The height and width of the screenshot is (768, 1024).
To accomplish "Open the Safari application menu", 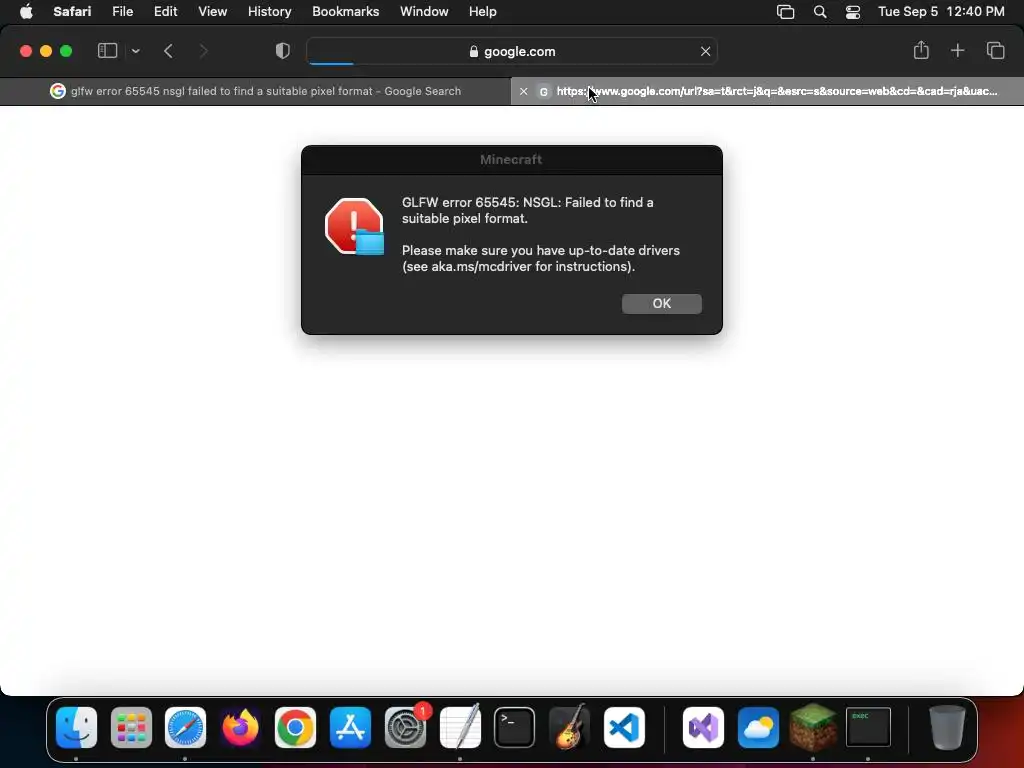I will tap(72, 12).
